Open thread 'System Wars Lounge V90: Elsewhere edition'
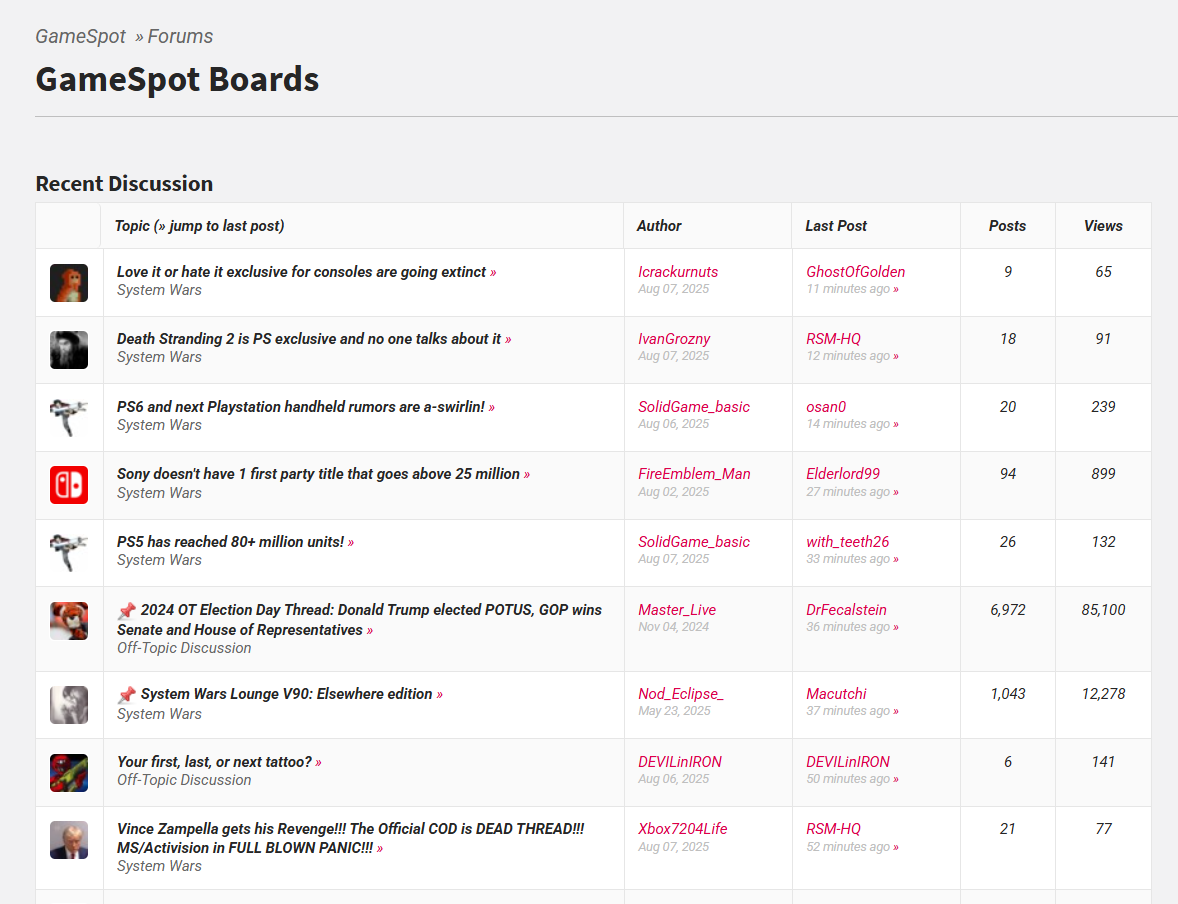 [286, 694]
